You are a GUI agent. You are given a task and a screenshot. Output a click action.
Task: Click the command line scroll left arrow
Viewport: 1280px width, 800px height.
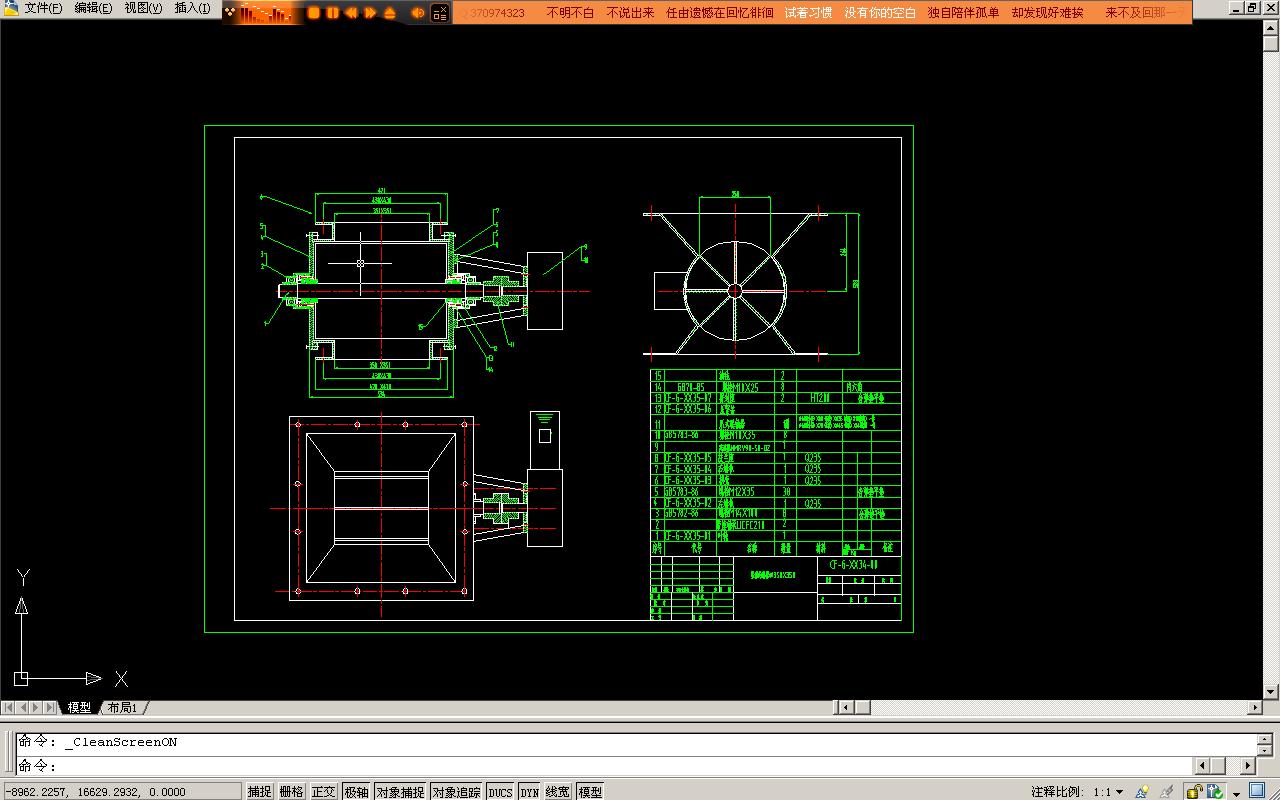(1202, 766)
